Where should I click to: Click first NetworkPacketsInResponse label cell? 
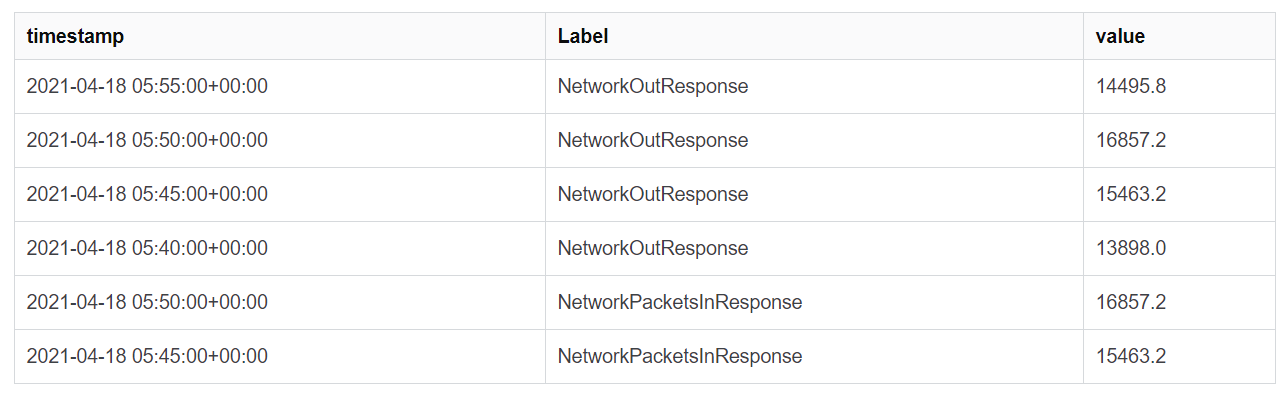click(x=814, y=302)
